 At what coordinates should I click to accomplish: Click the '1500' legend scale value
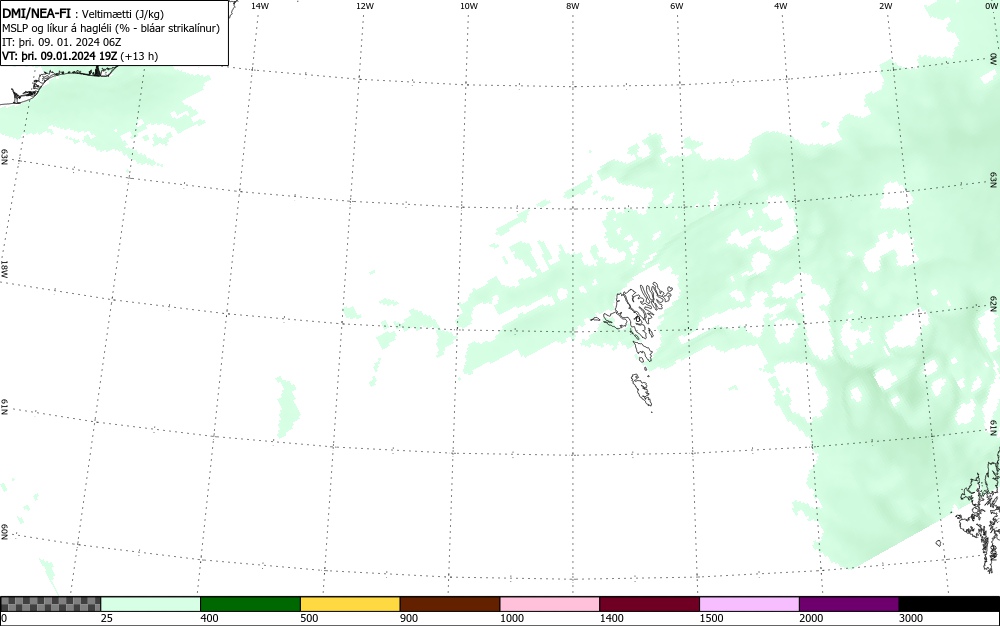click(711, 618)
